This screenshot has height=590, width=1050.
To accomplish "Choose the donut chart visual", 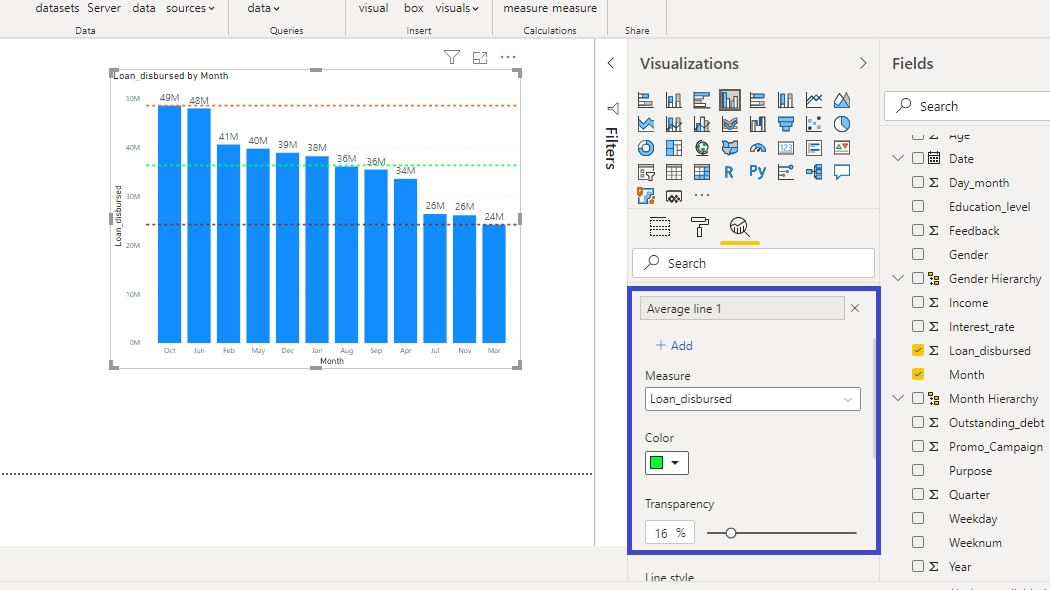I will coord(646,148).
